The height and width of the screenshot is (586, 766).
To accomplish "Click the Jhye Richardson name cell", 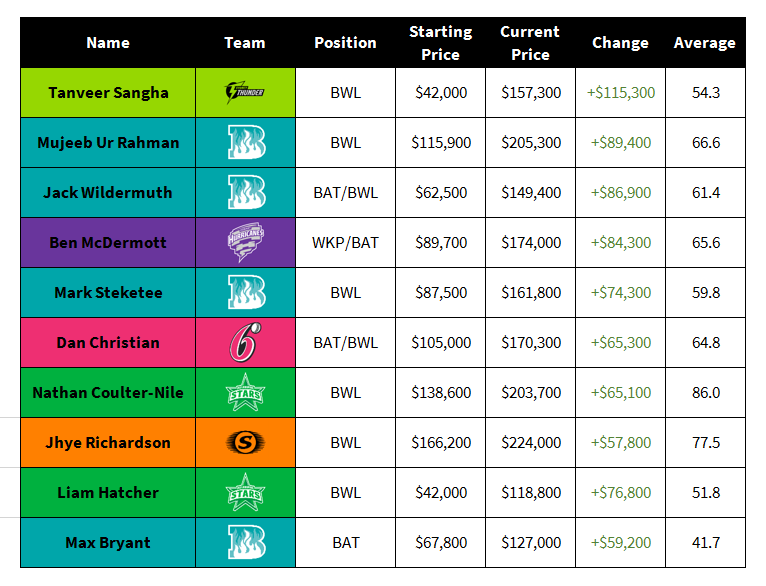I will tap(108, 442).
